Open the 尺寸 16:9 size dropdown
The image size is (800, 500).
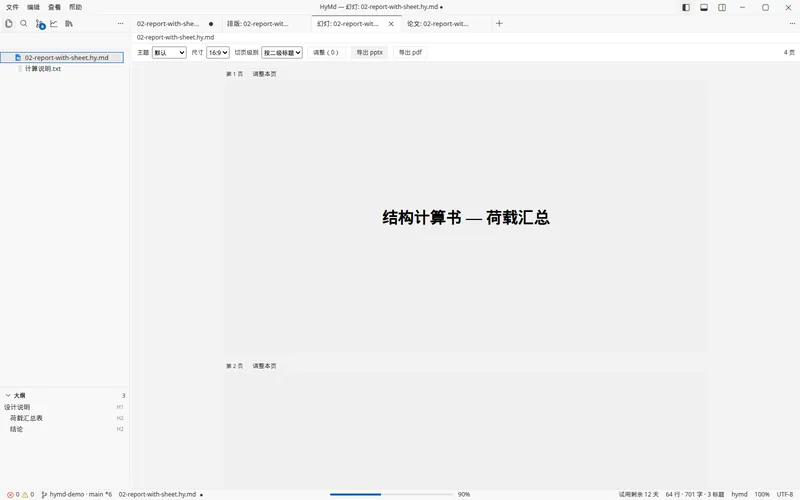point(217,53)
